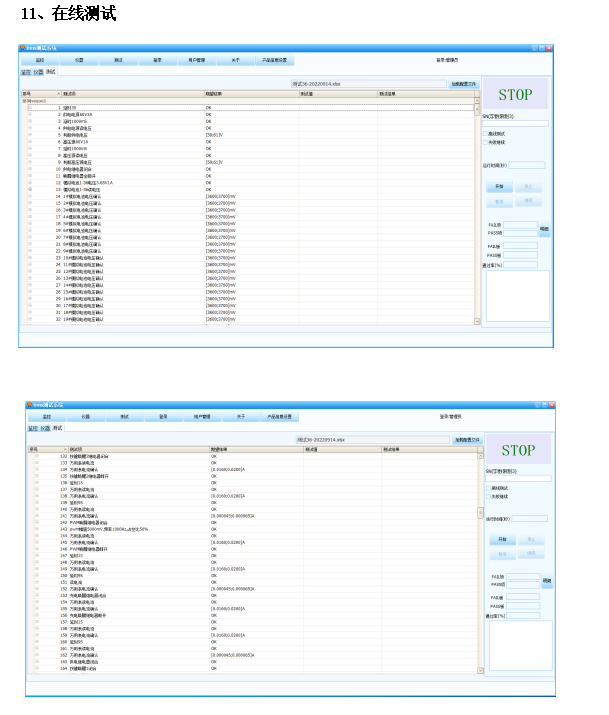Open 监控 toolbar item in upper window
This screenshot has width=609, height=715.
coord(40,60)
